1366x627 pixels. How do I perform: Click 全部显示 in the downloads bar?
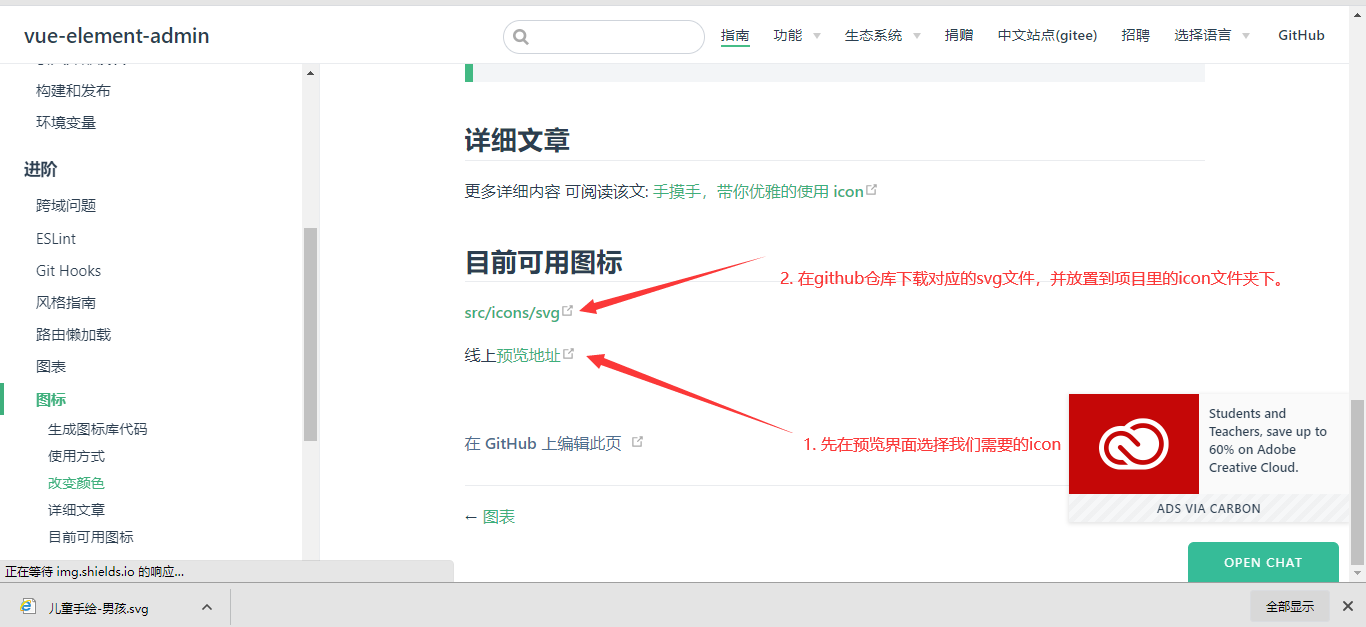point(1289,606)
